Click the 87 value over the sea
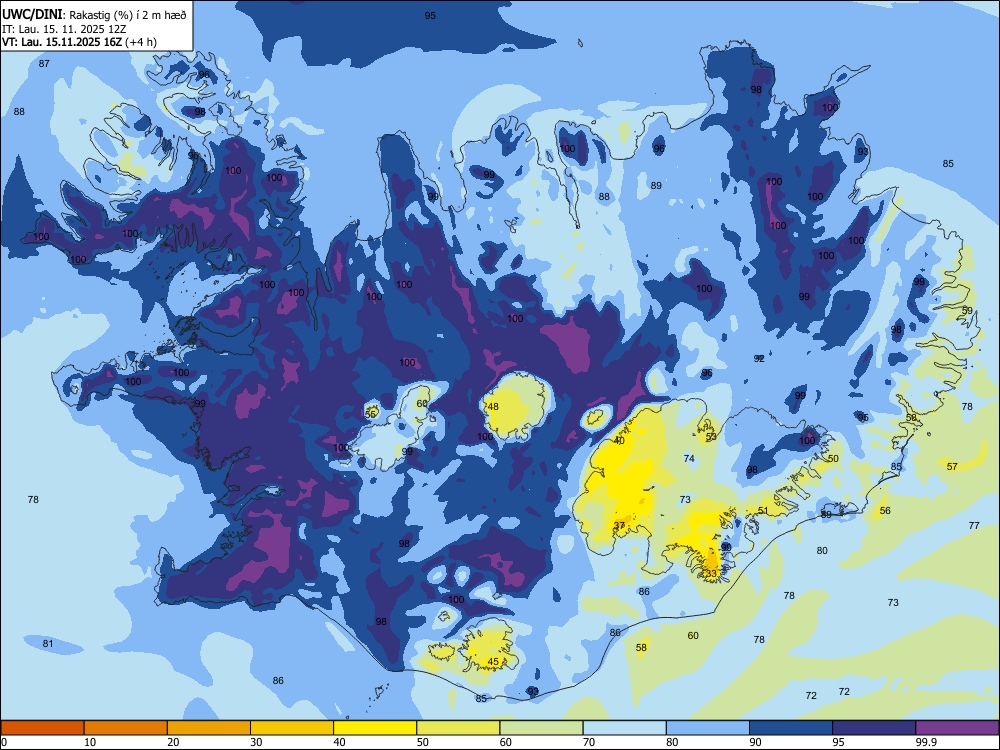Image resolution: width=1000 pixels, height=750 pixels. [x=44, y=64]
